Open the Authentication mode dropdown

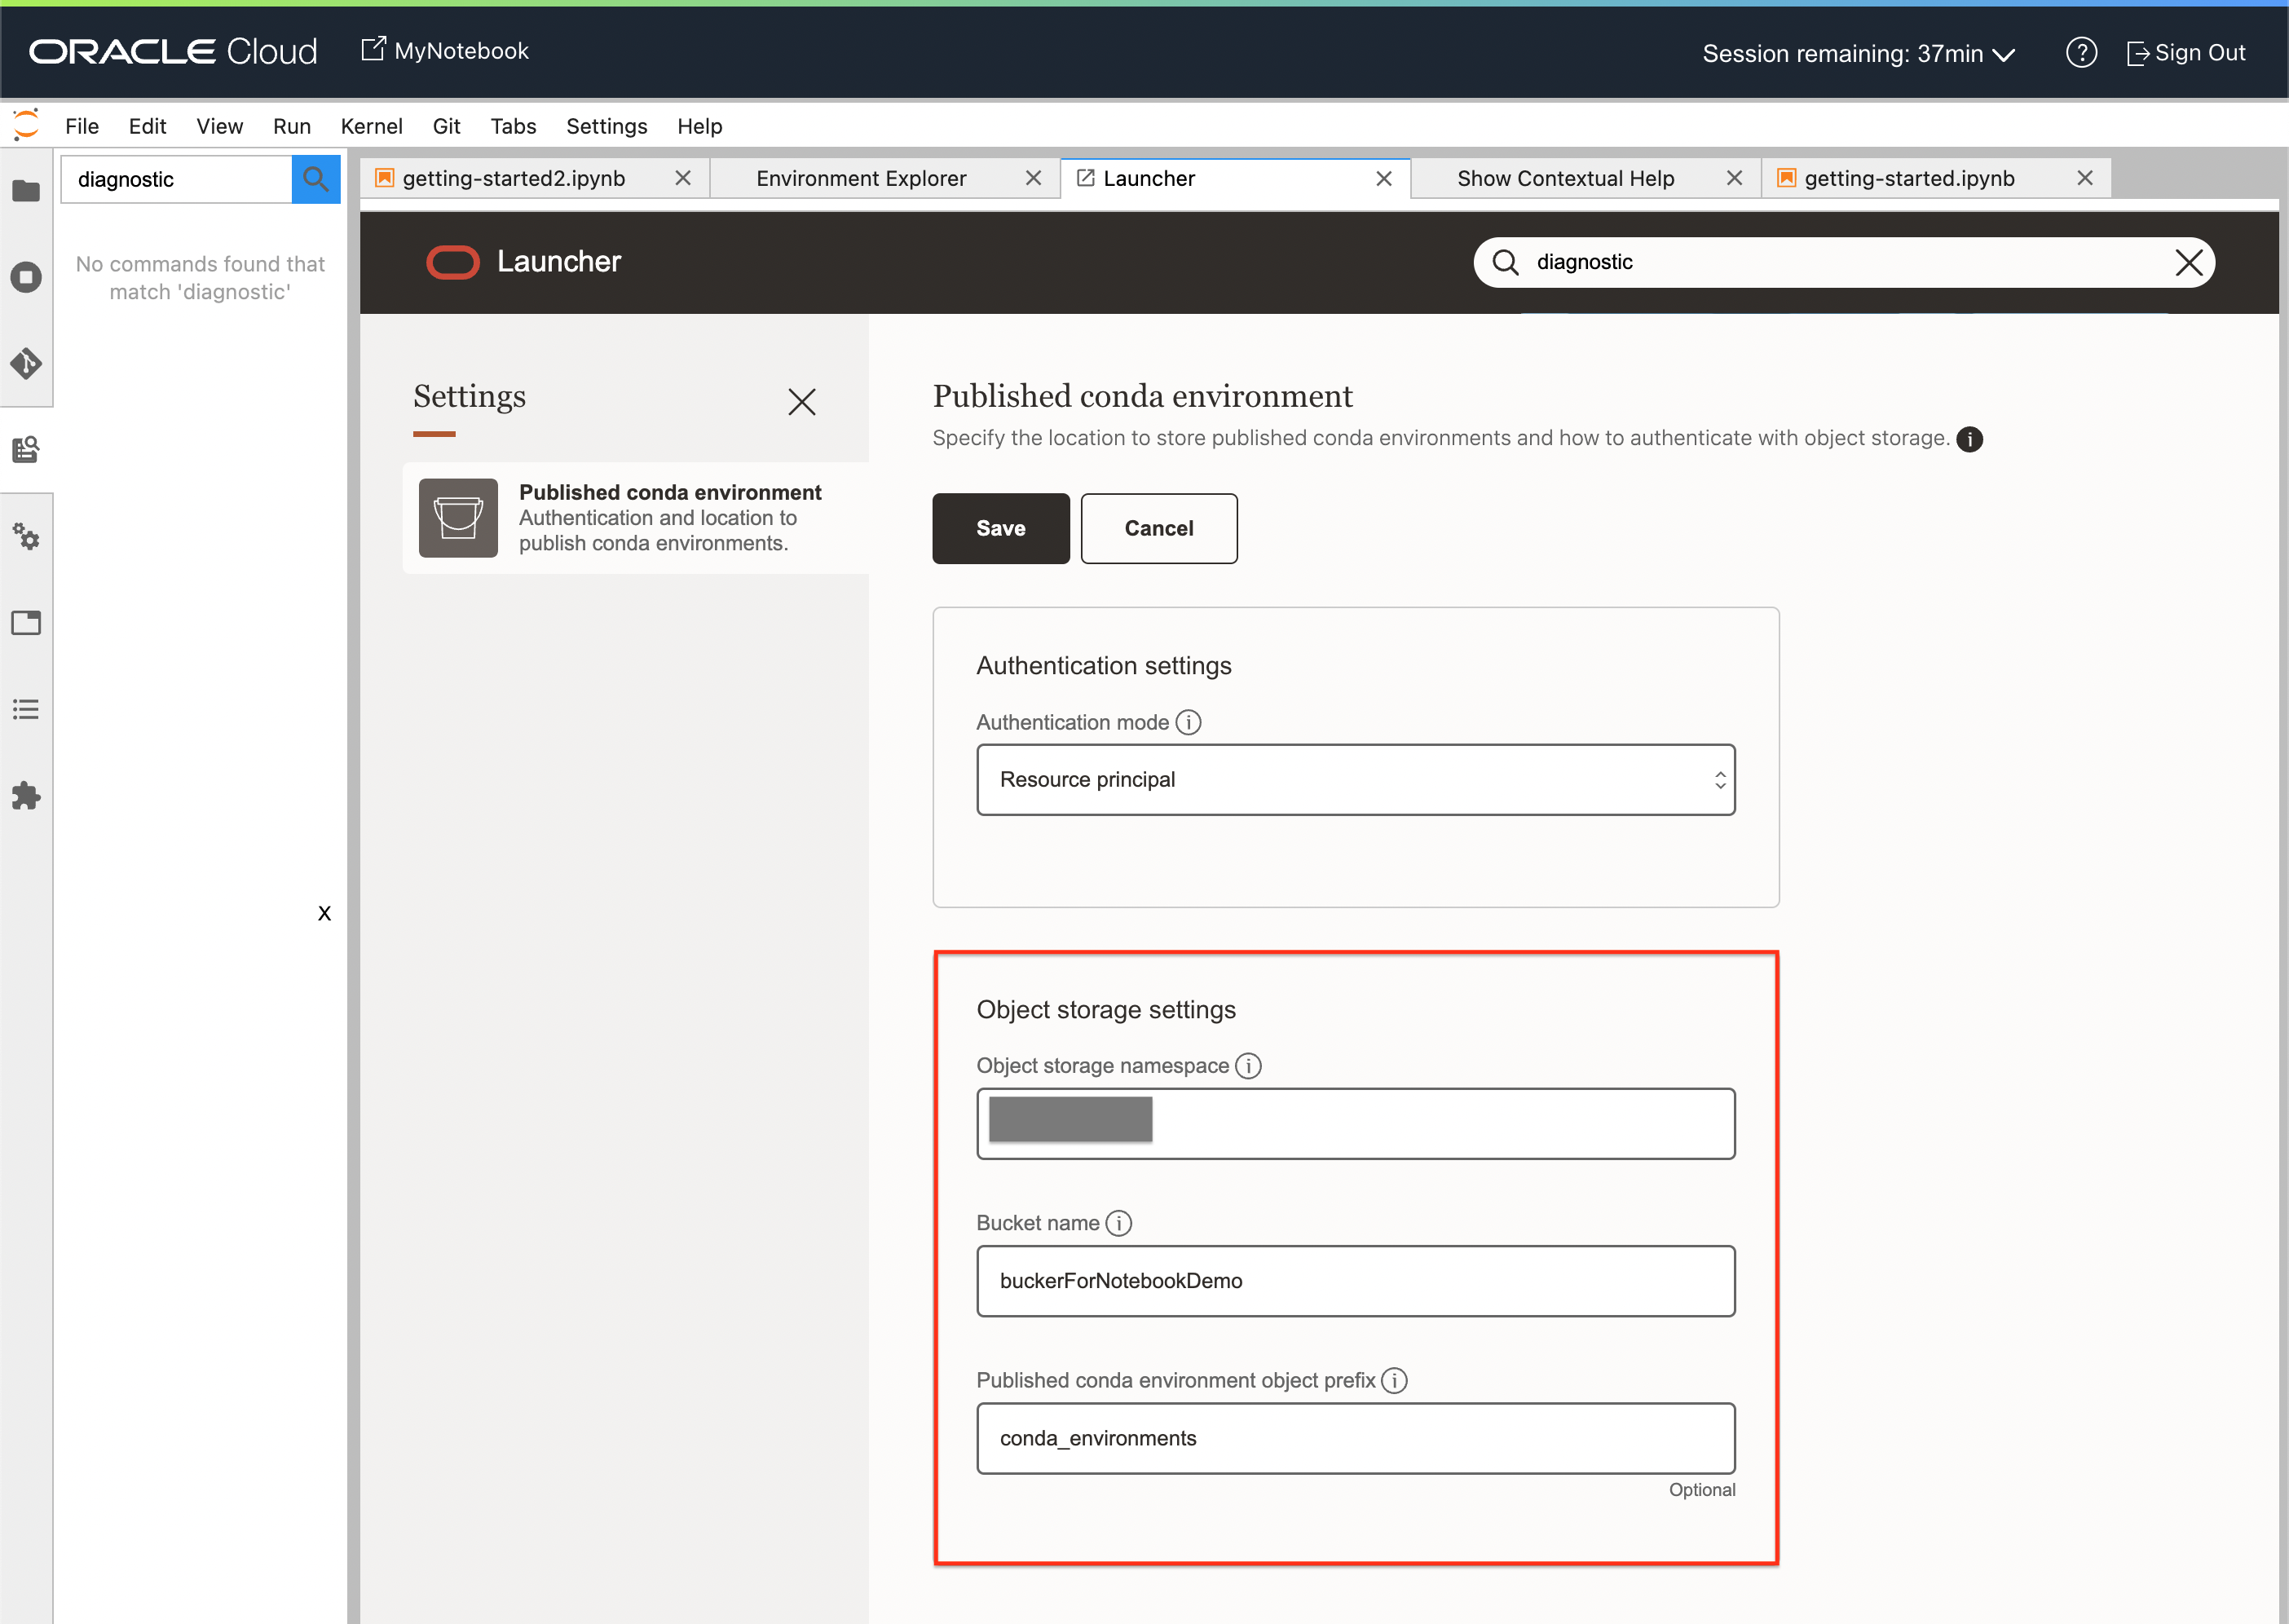[1356, 780]
